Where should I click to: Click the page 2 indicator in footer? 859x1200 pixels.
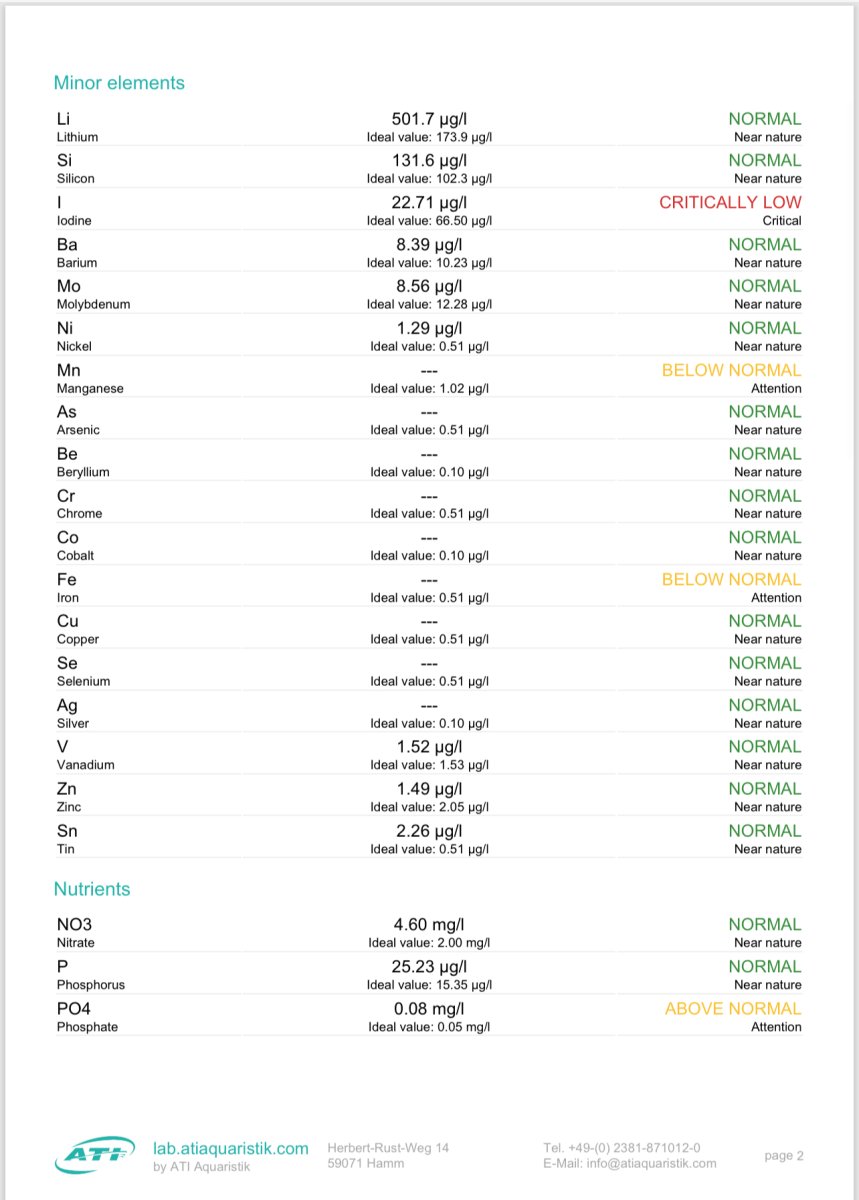pos(784,1156)
